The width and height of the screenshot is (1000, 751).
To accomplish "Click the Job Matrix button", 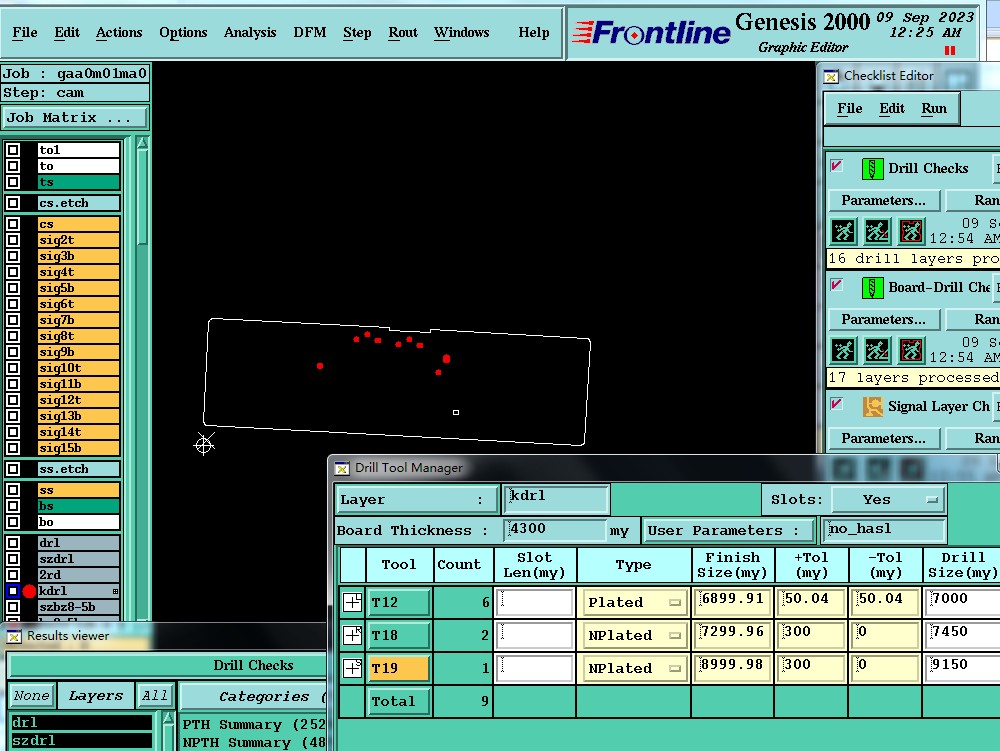I will pyautogui.click(x=75, y=117).
